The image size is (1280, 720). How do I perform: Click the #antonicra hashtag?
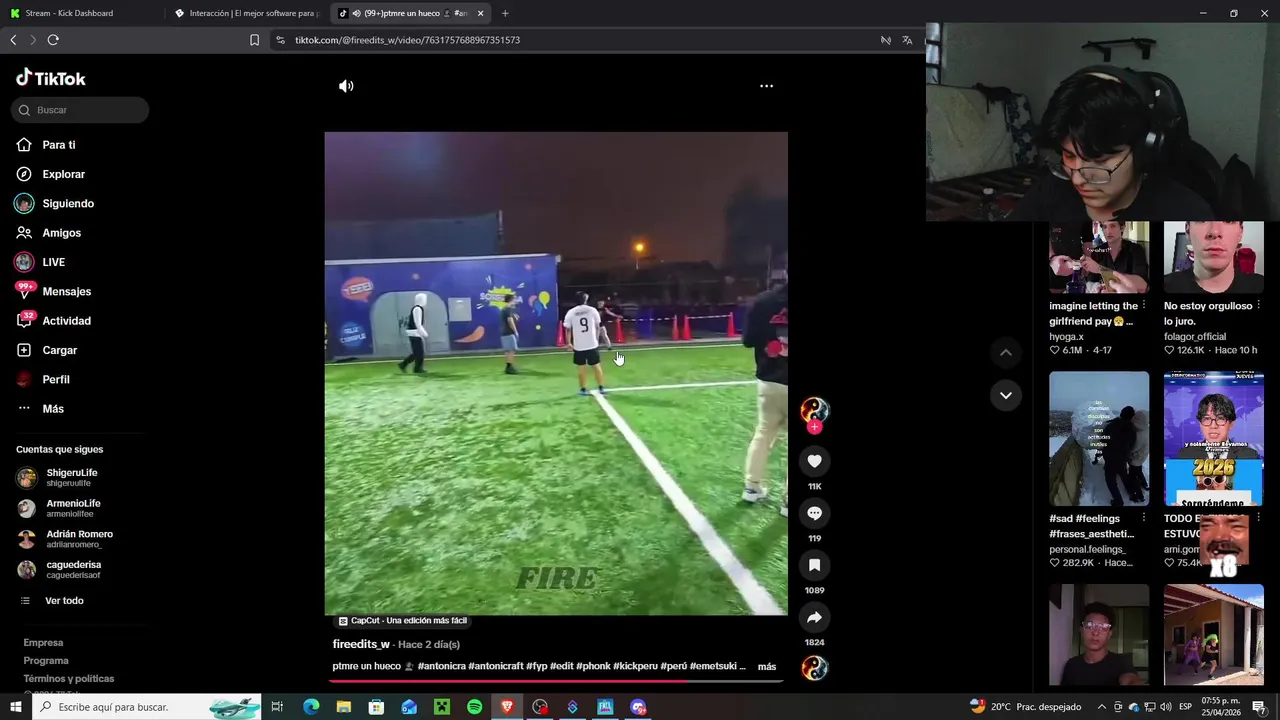pos(441,666)
